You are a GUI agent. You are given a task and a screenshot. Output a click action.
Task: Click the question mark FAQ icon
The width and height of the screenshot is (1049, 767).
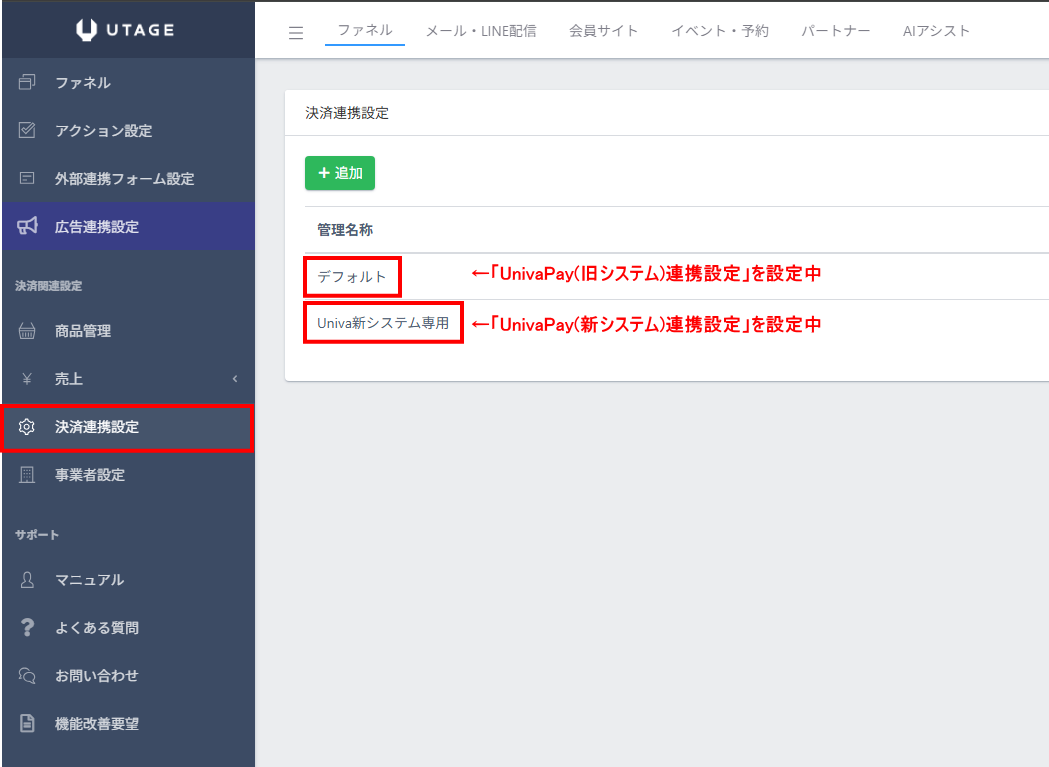pyautogui.click(x=27, y=628)
